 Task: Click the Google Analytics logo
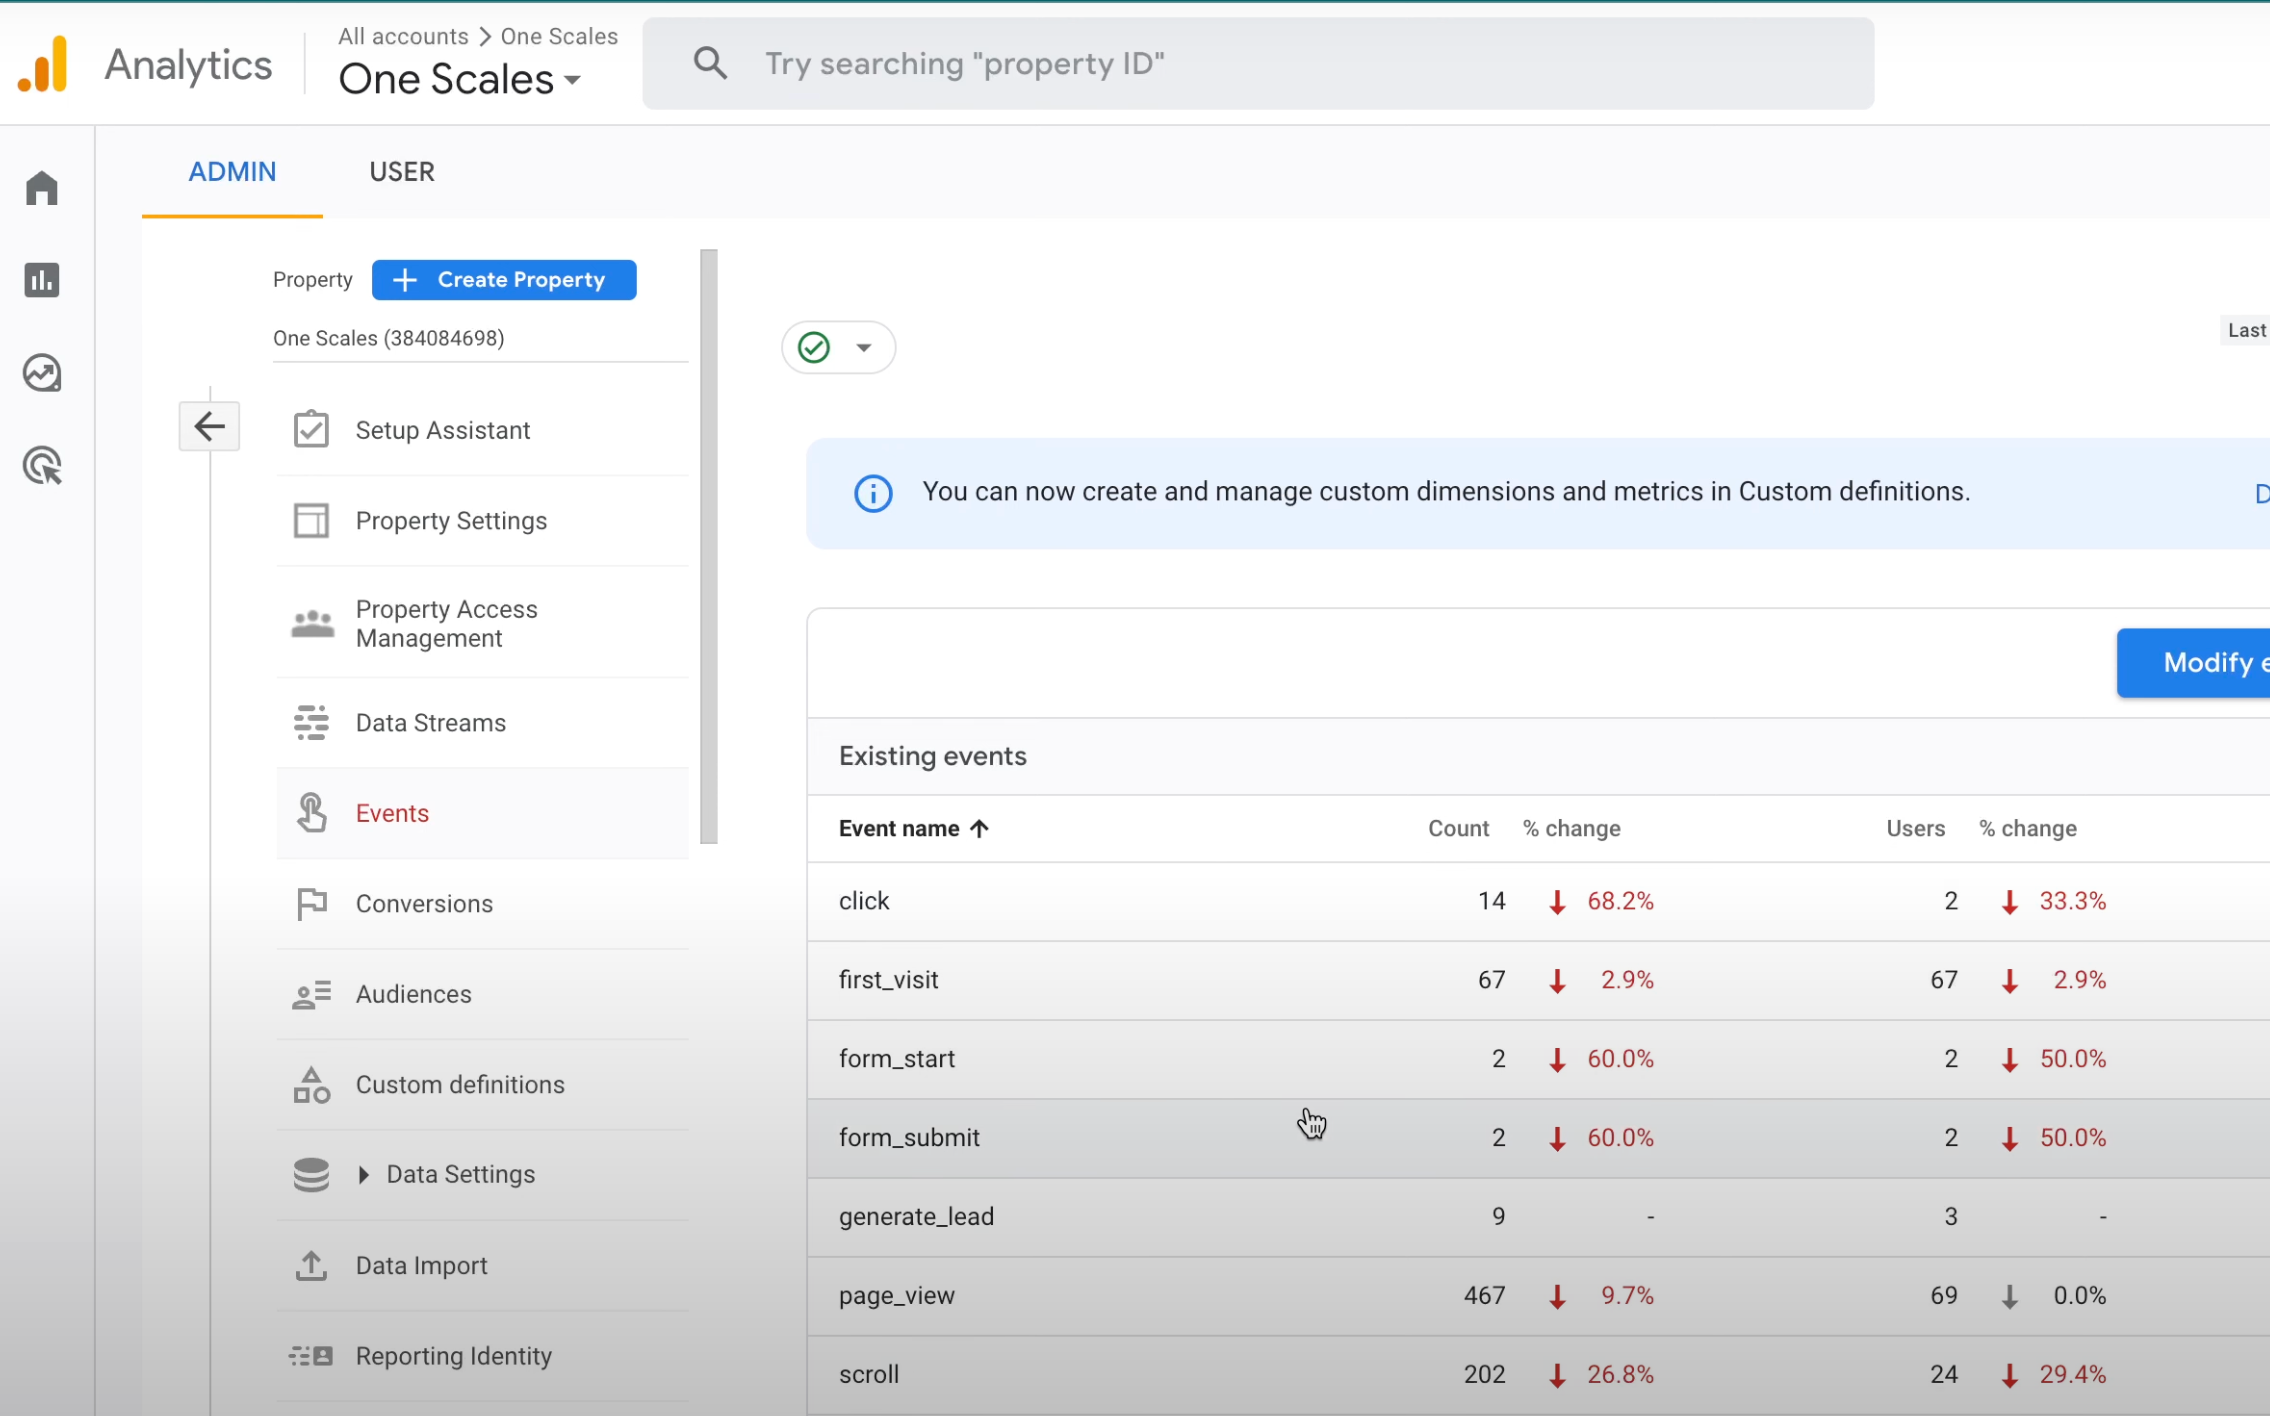(44, 62)
